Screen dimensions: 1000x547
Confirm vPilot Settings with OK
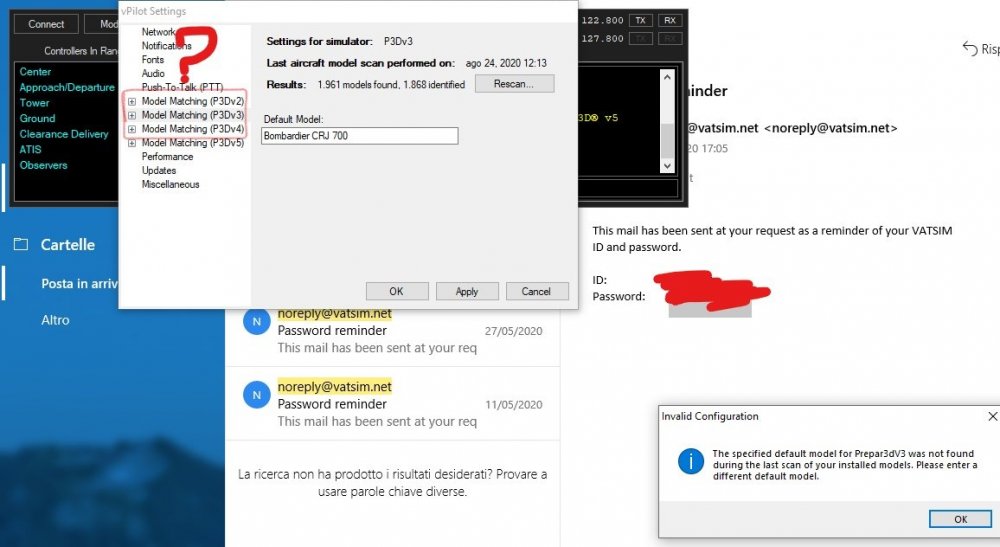[x=397, y=291]
